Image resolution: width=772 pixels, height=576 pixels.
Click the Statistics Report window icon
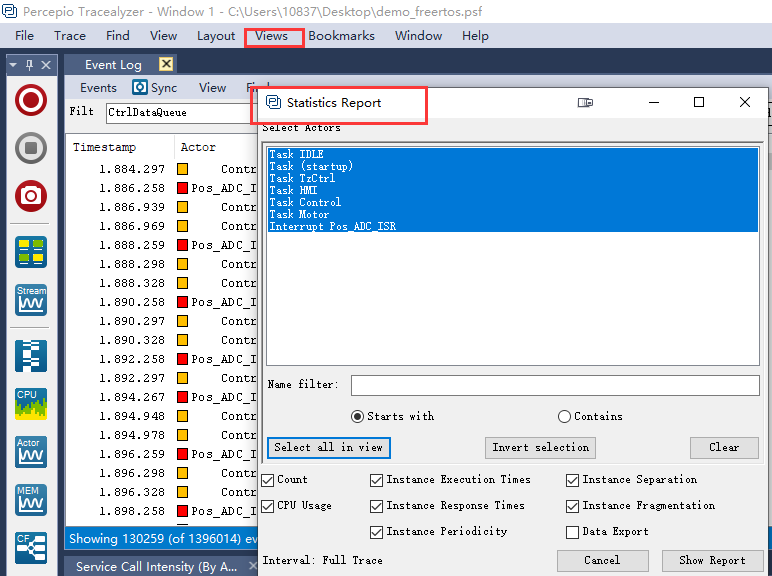click(273, 102)
